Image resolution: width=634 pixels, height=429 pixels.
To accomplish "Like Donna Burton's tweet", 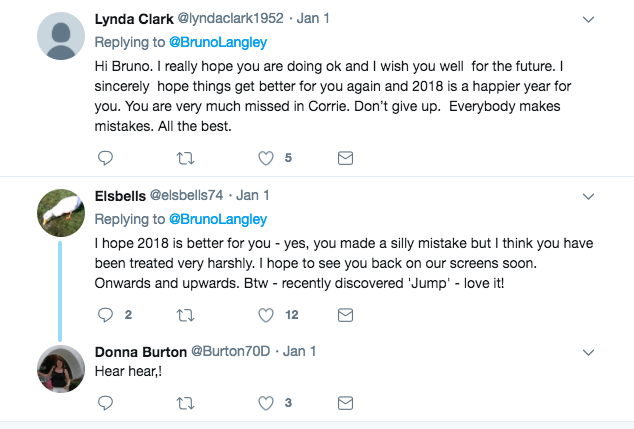I will pos(266,404).
